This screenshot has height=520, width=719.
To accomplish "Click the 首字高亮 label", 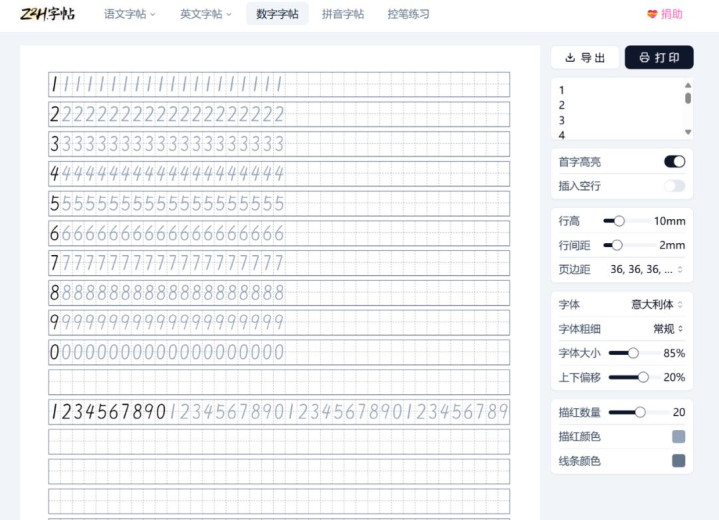I will (x=579, y=162).
